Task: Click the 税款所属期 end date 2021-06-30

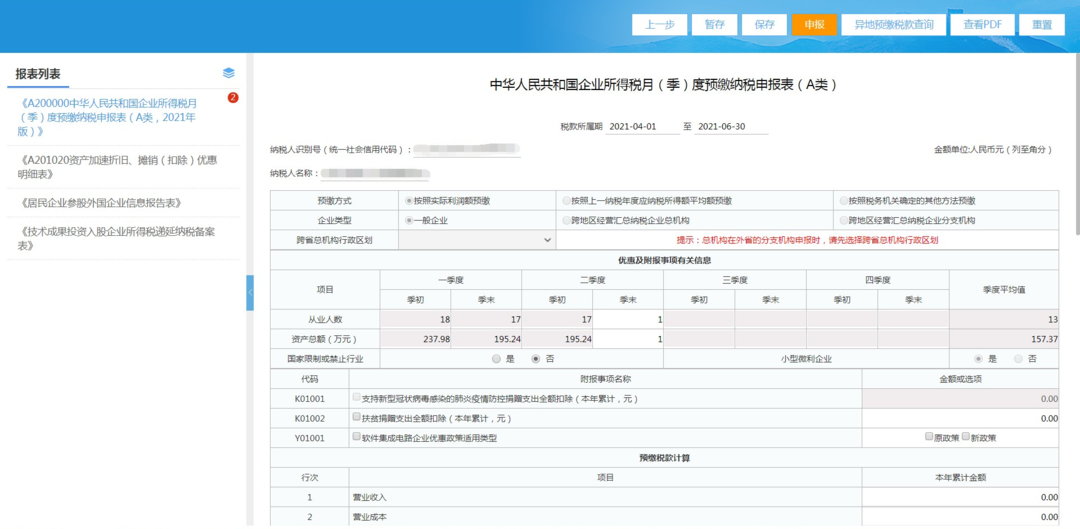Action: (731, 127)
